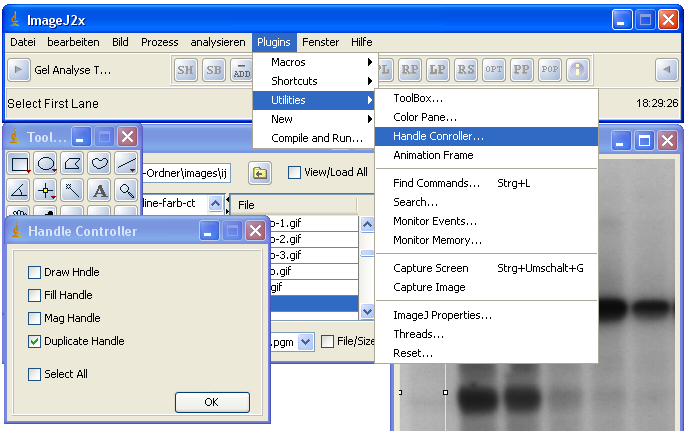Select file row ending in -2.gif
Image resolution: width=687 pixels, height=431 pixels.
coord(314,240)
